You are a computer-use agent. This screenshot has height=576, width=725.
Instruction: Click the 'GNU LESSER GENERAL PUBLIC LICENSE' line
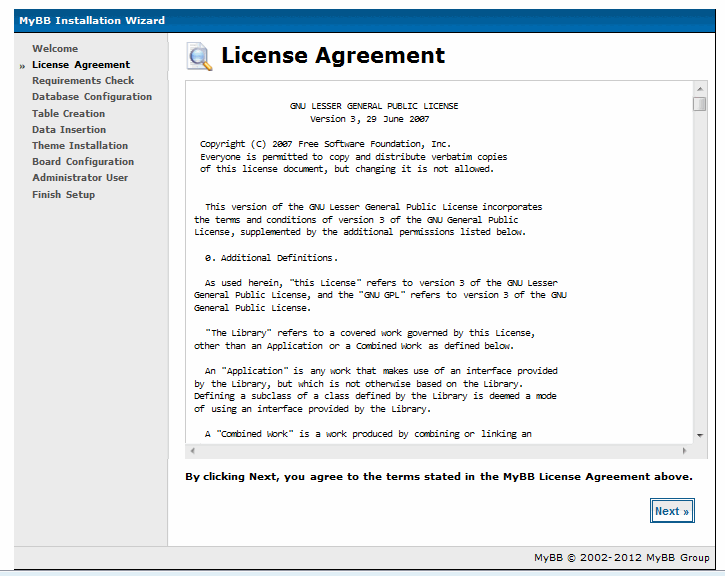[x=374, y=106]
